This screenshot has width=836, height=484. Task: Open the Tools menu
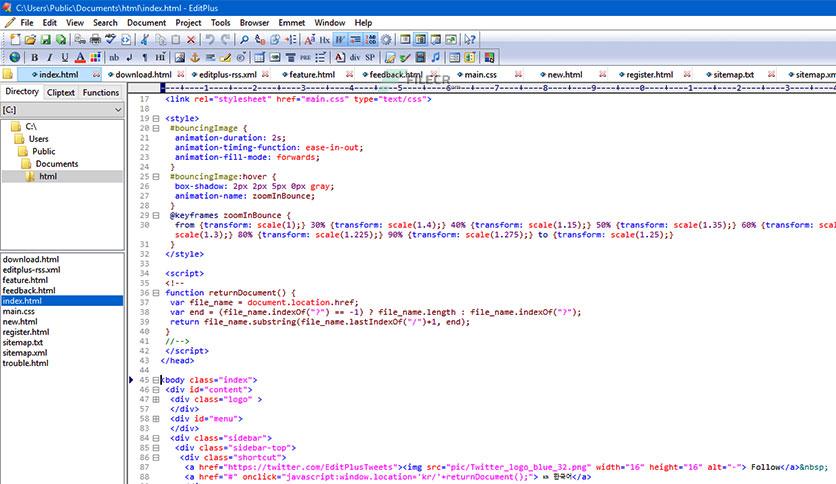pos(220,23)
